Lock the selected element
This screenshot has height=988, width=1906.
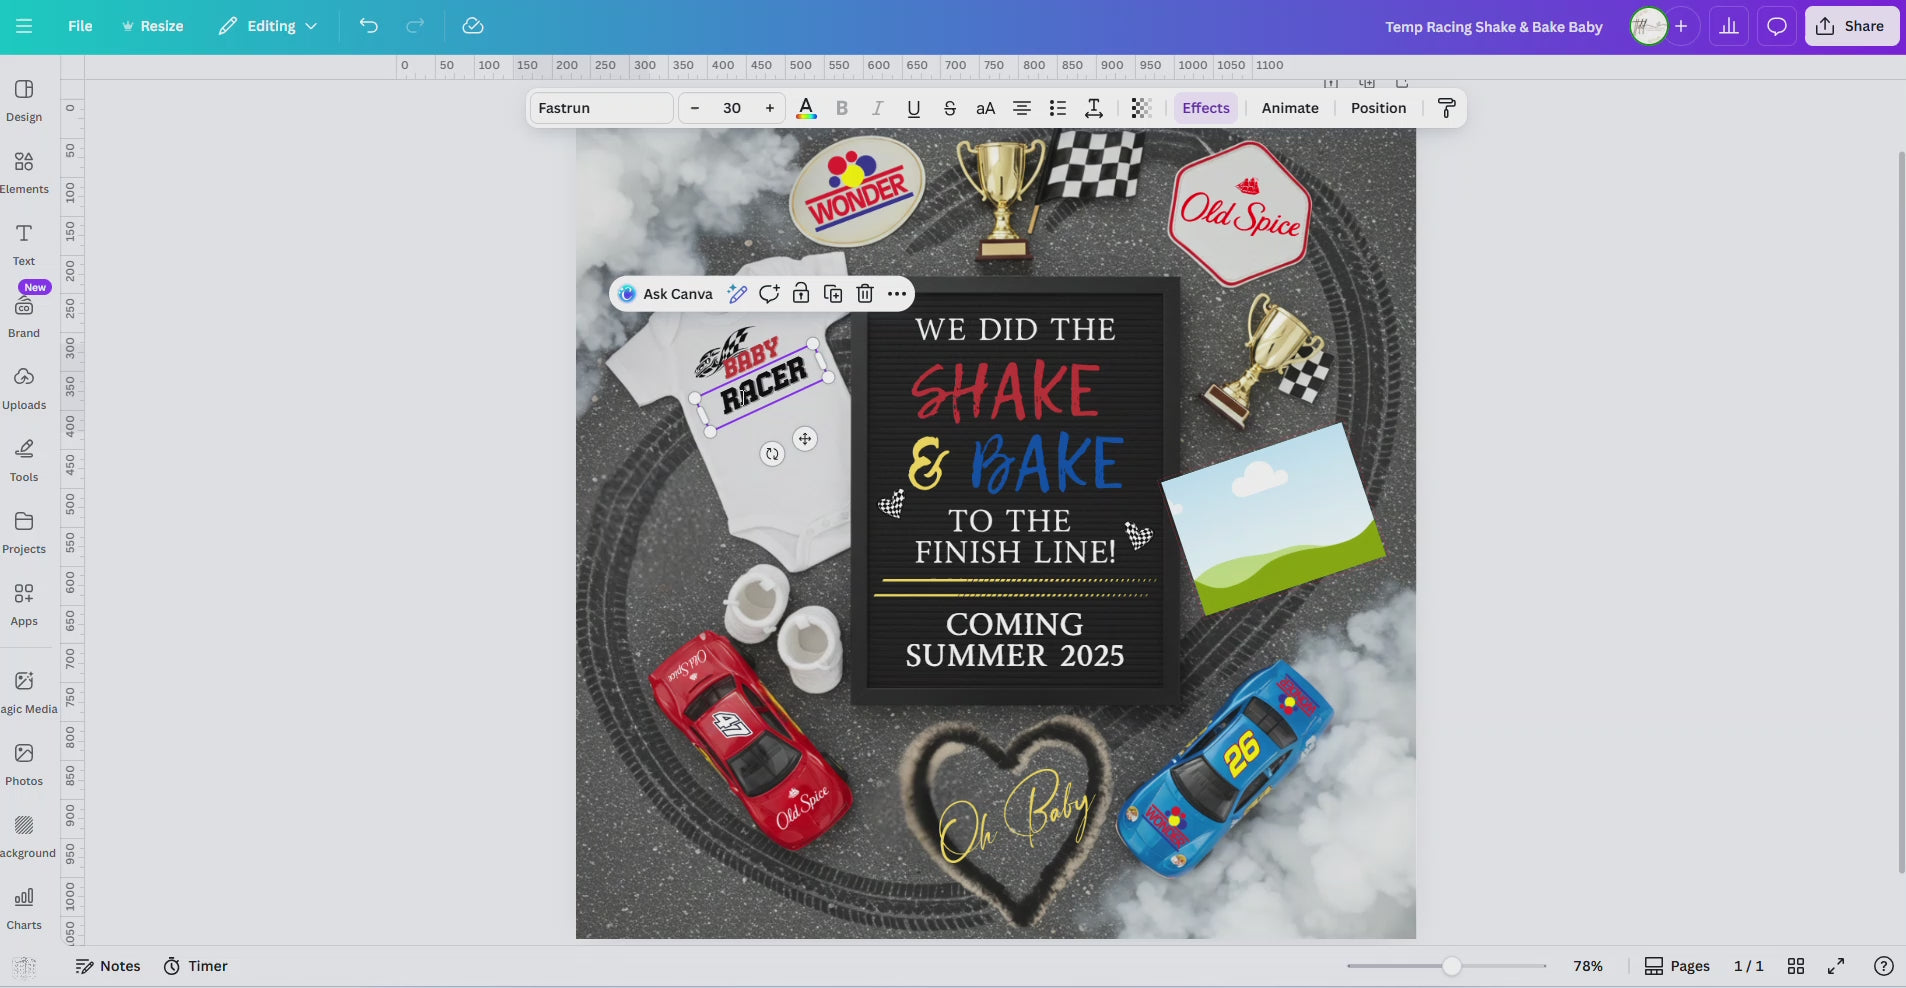(799, 293)
